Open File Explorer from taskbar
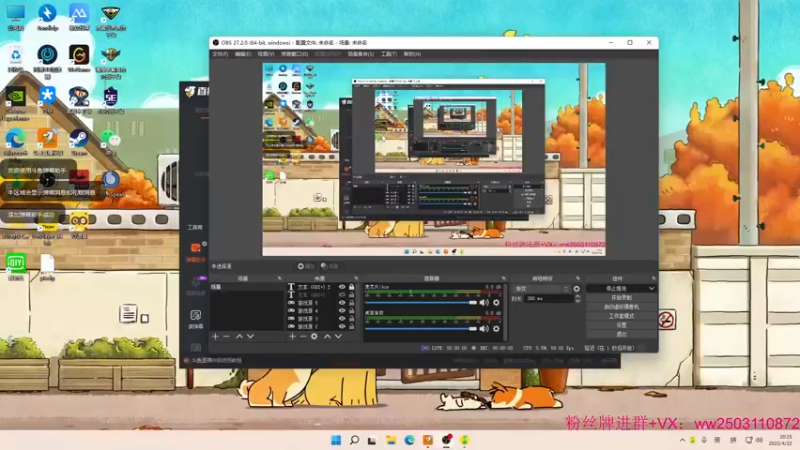This screenshot has width=800, height=450. (391, 440)
